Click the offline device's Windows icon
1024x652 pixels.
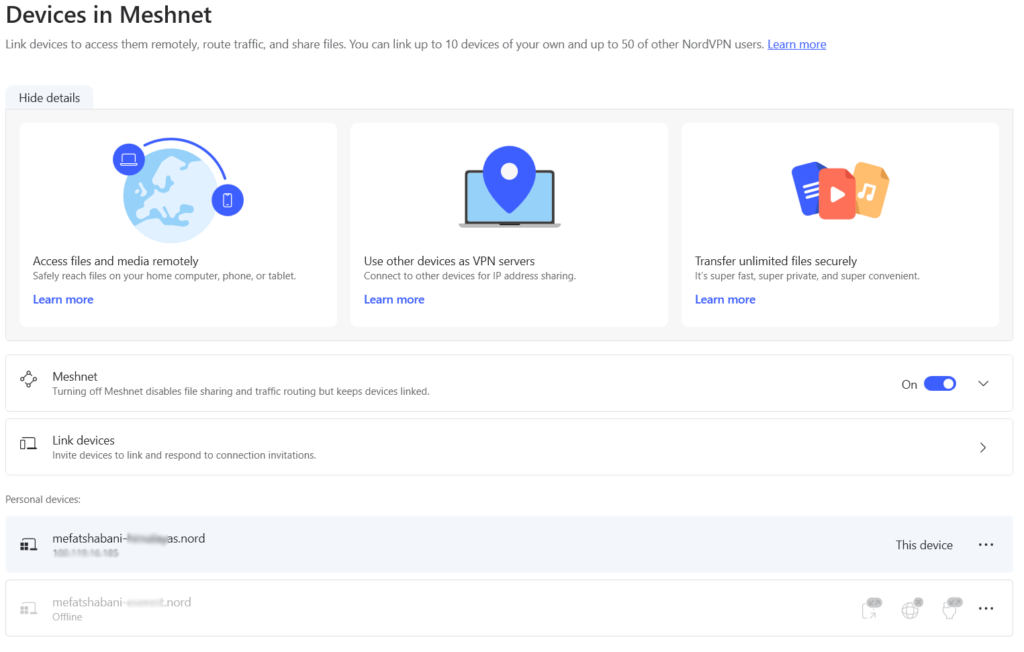pyautogui.click(x=28, y=608)
